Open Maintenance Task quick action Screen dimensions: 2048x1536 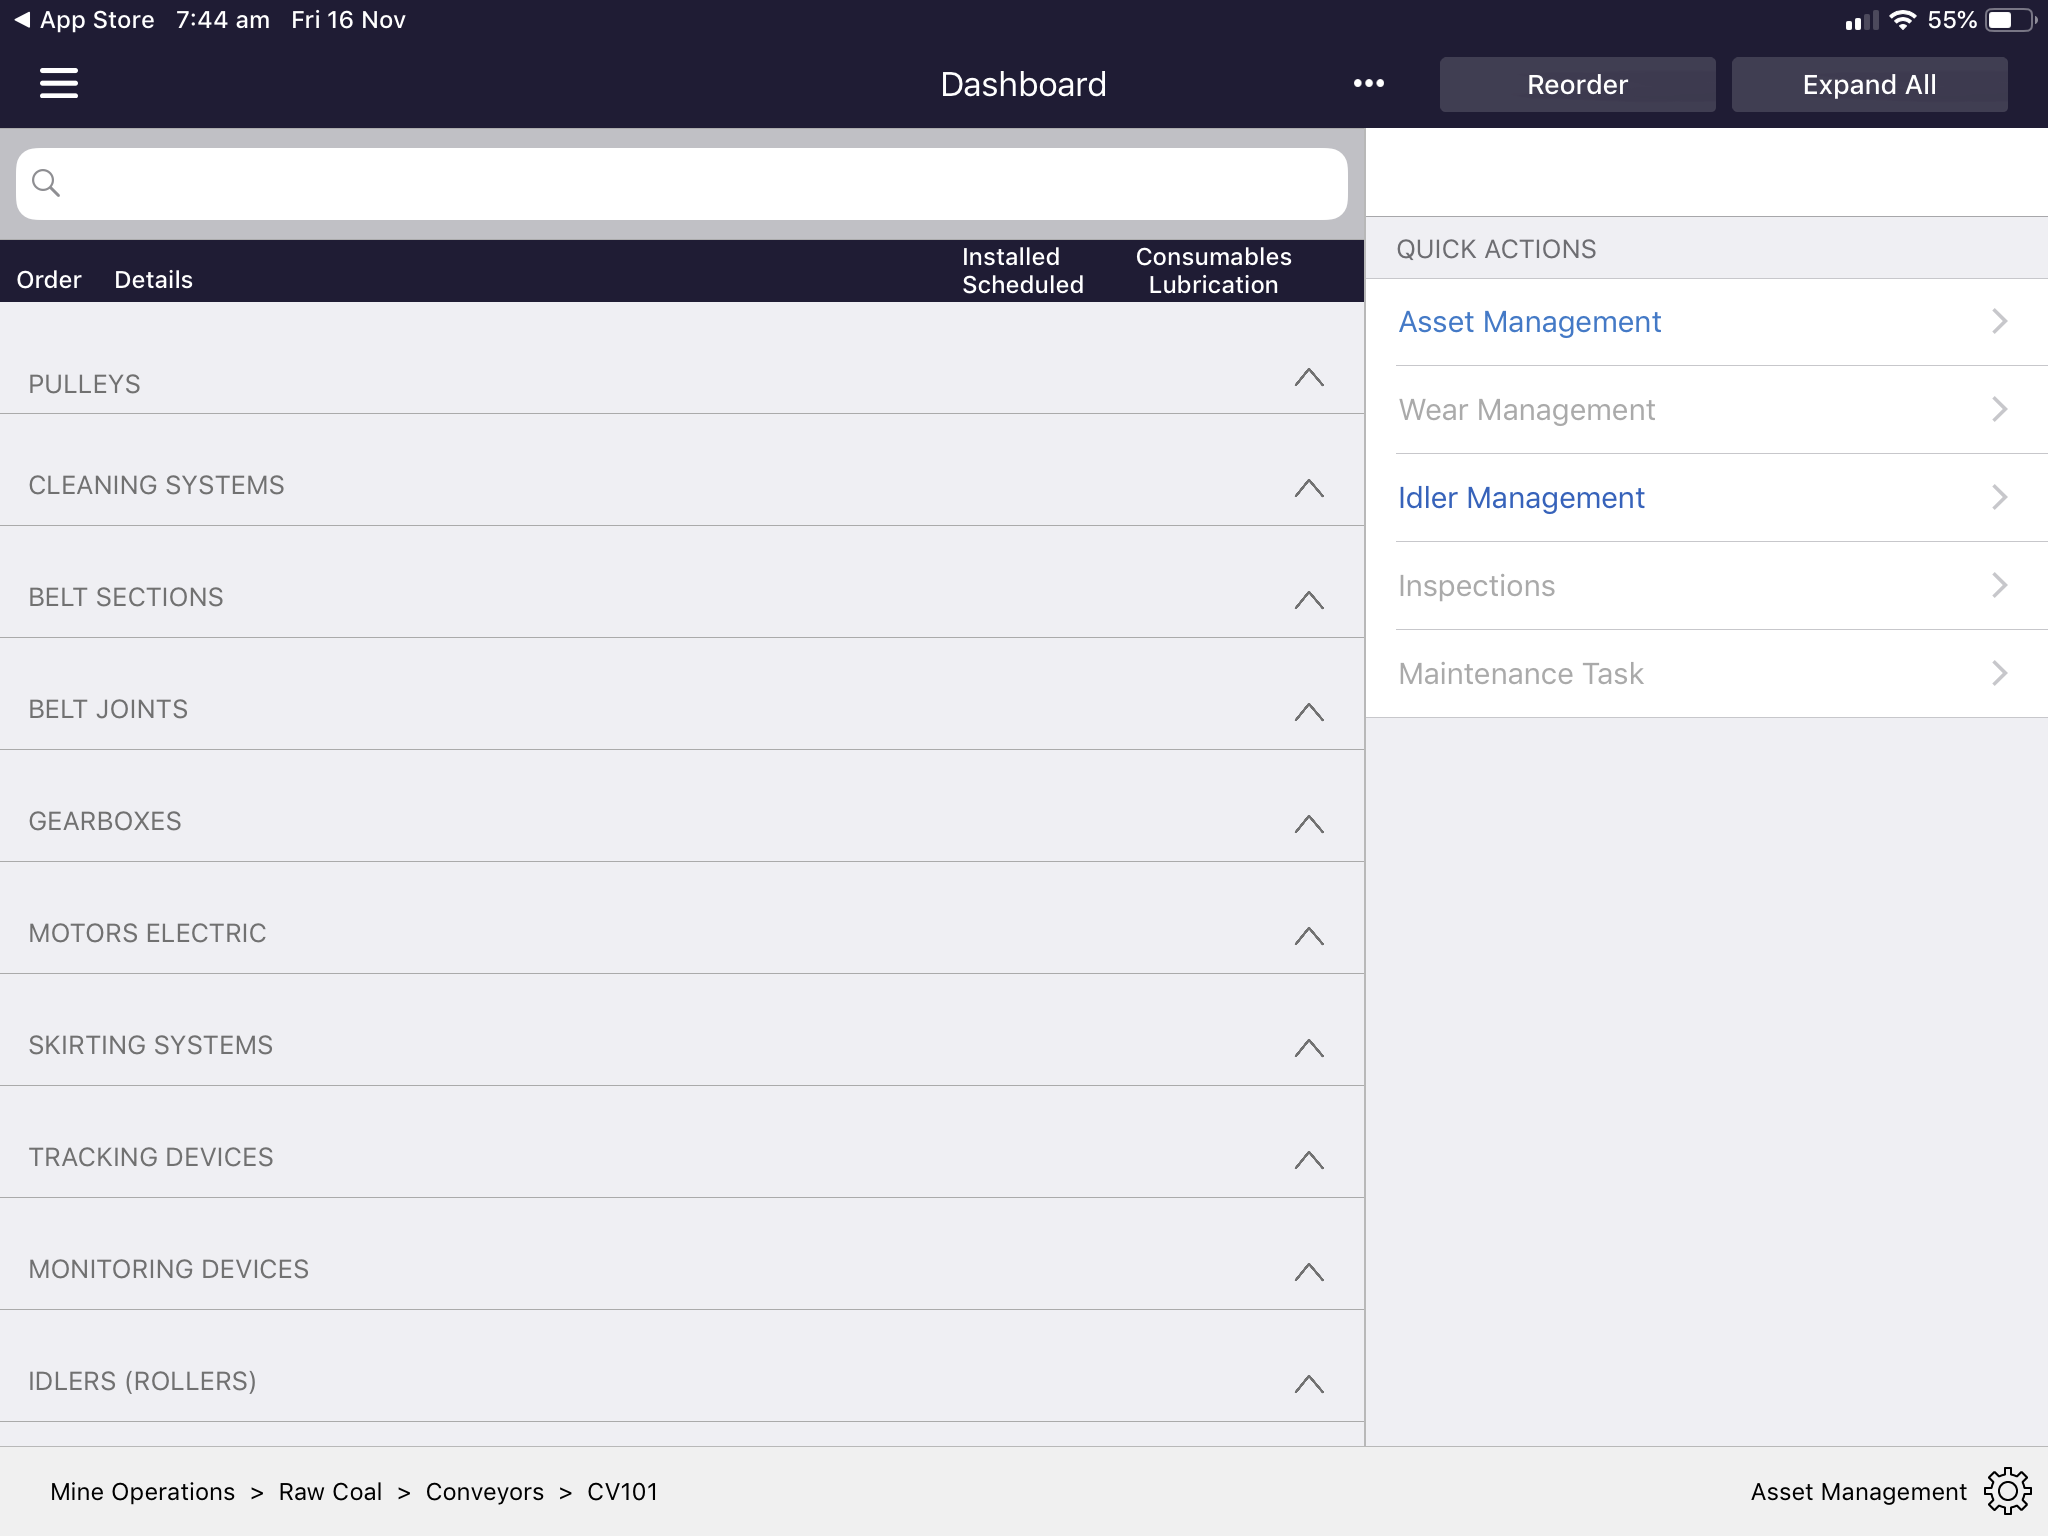tap(1706, 674)
